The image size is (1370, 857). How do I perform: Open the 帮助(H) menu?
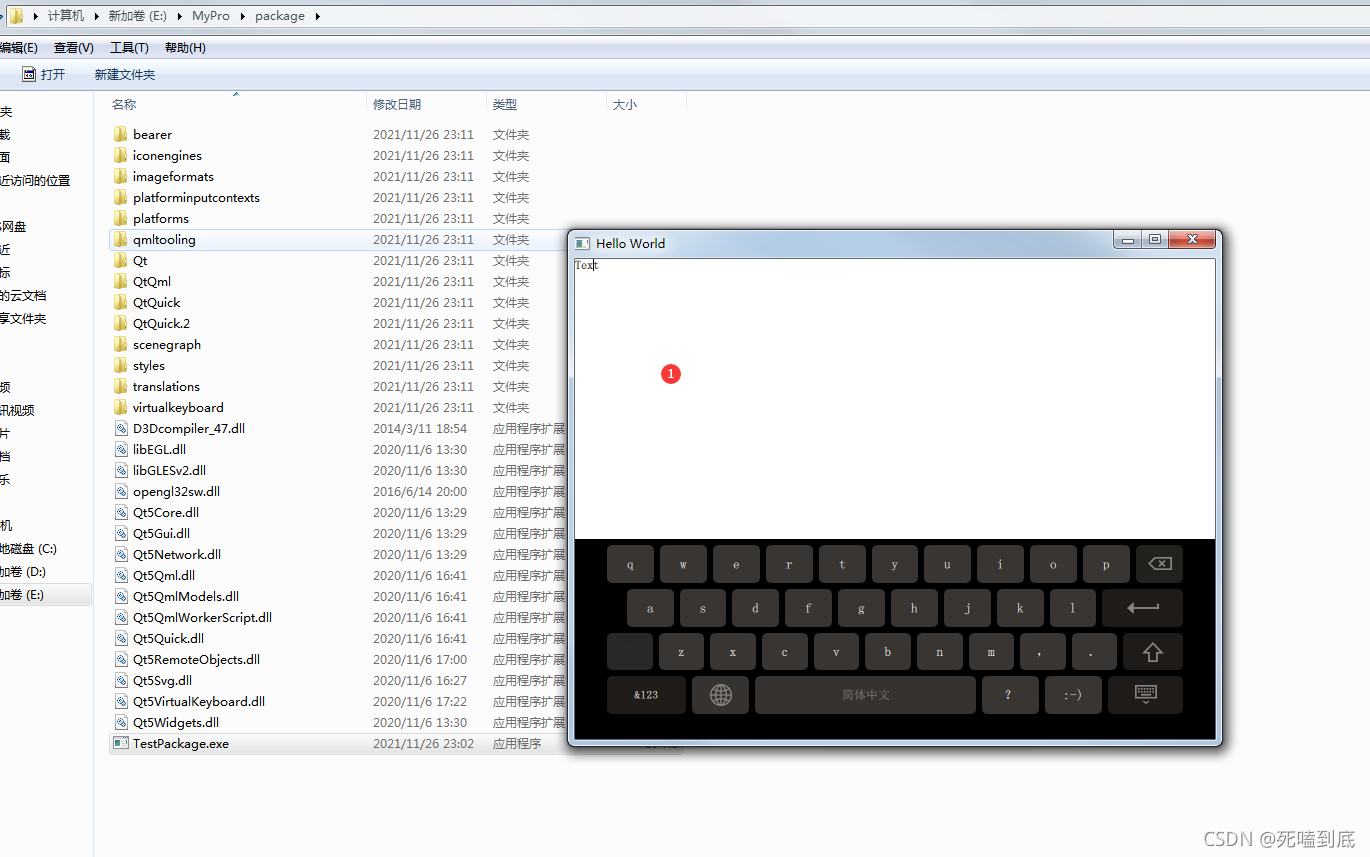[185, 48]
